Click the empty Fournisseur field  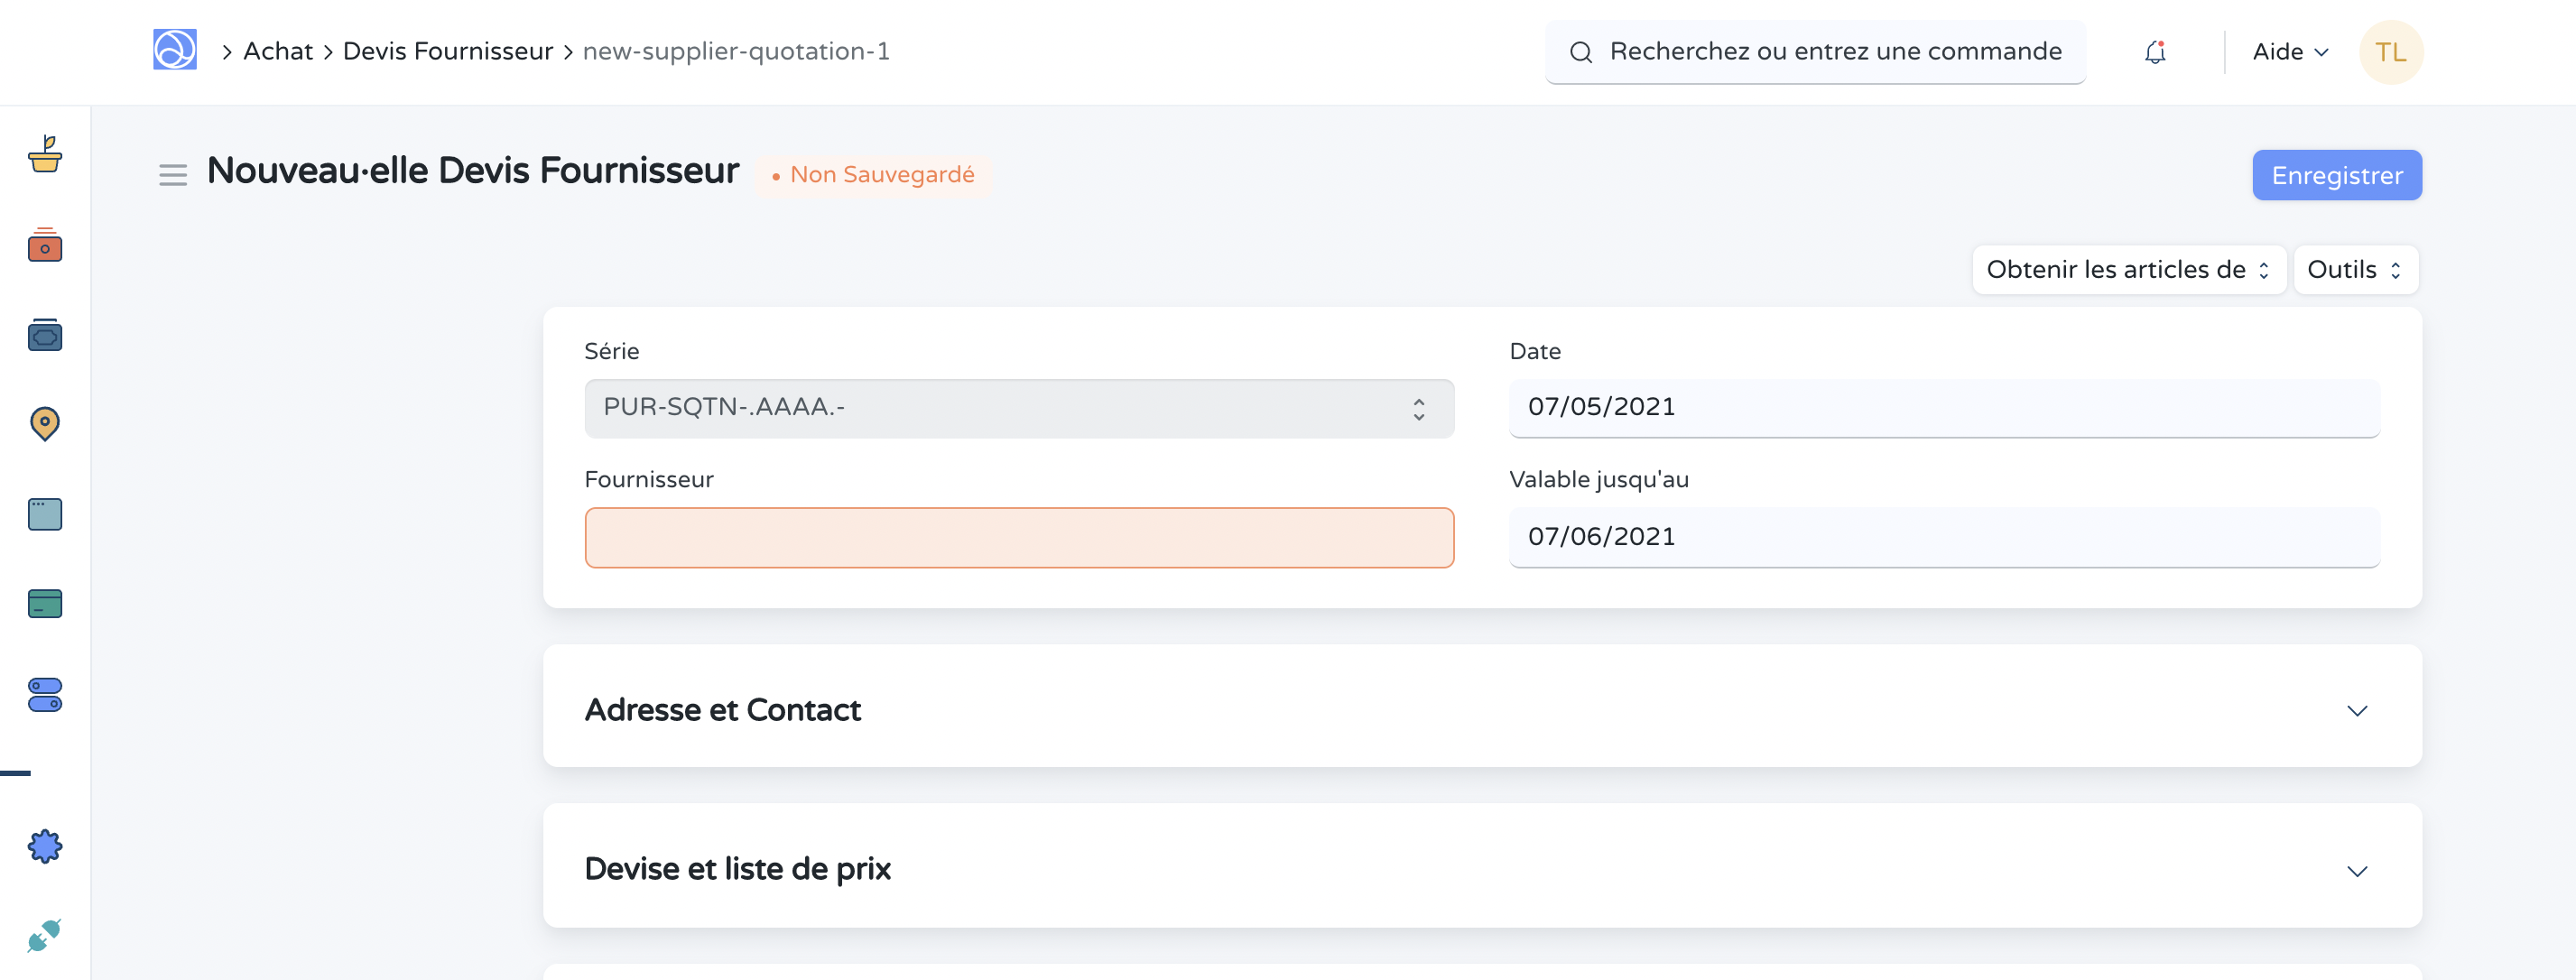(1018, 538)
